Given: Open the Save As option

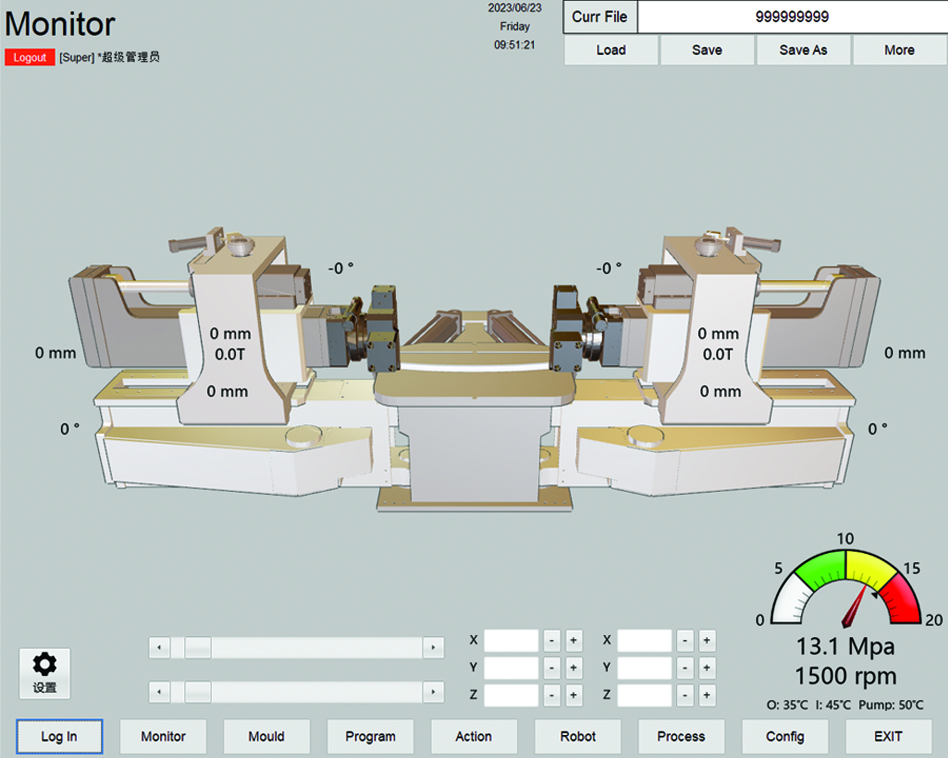Looking at the screenshot, I should click(x=803, y=50).
